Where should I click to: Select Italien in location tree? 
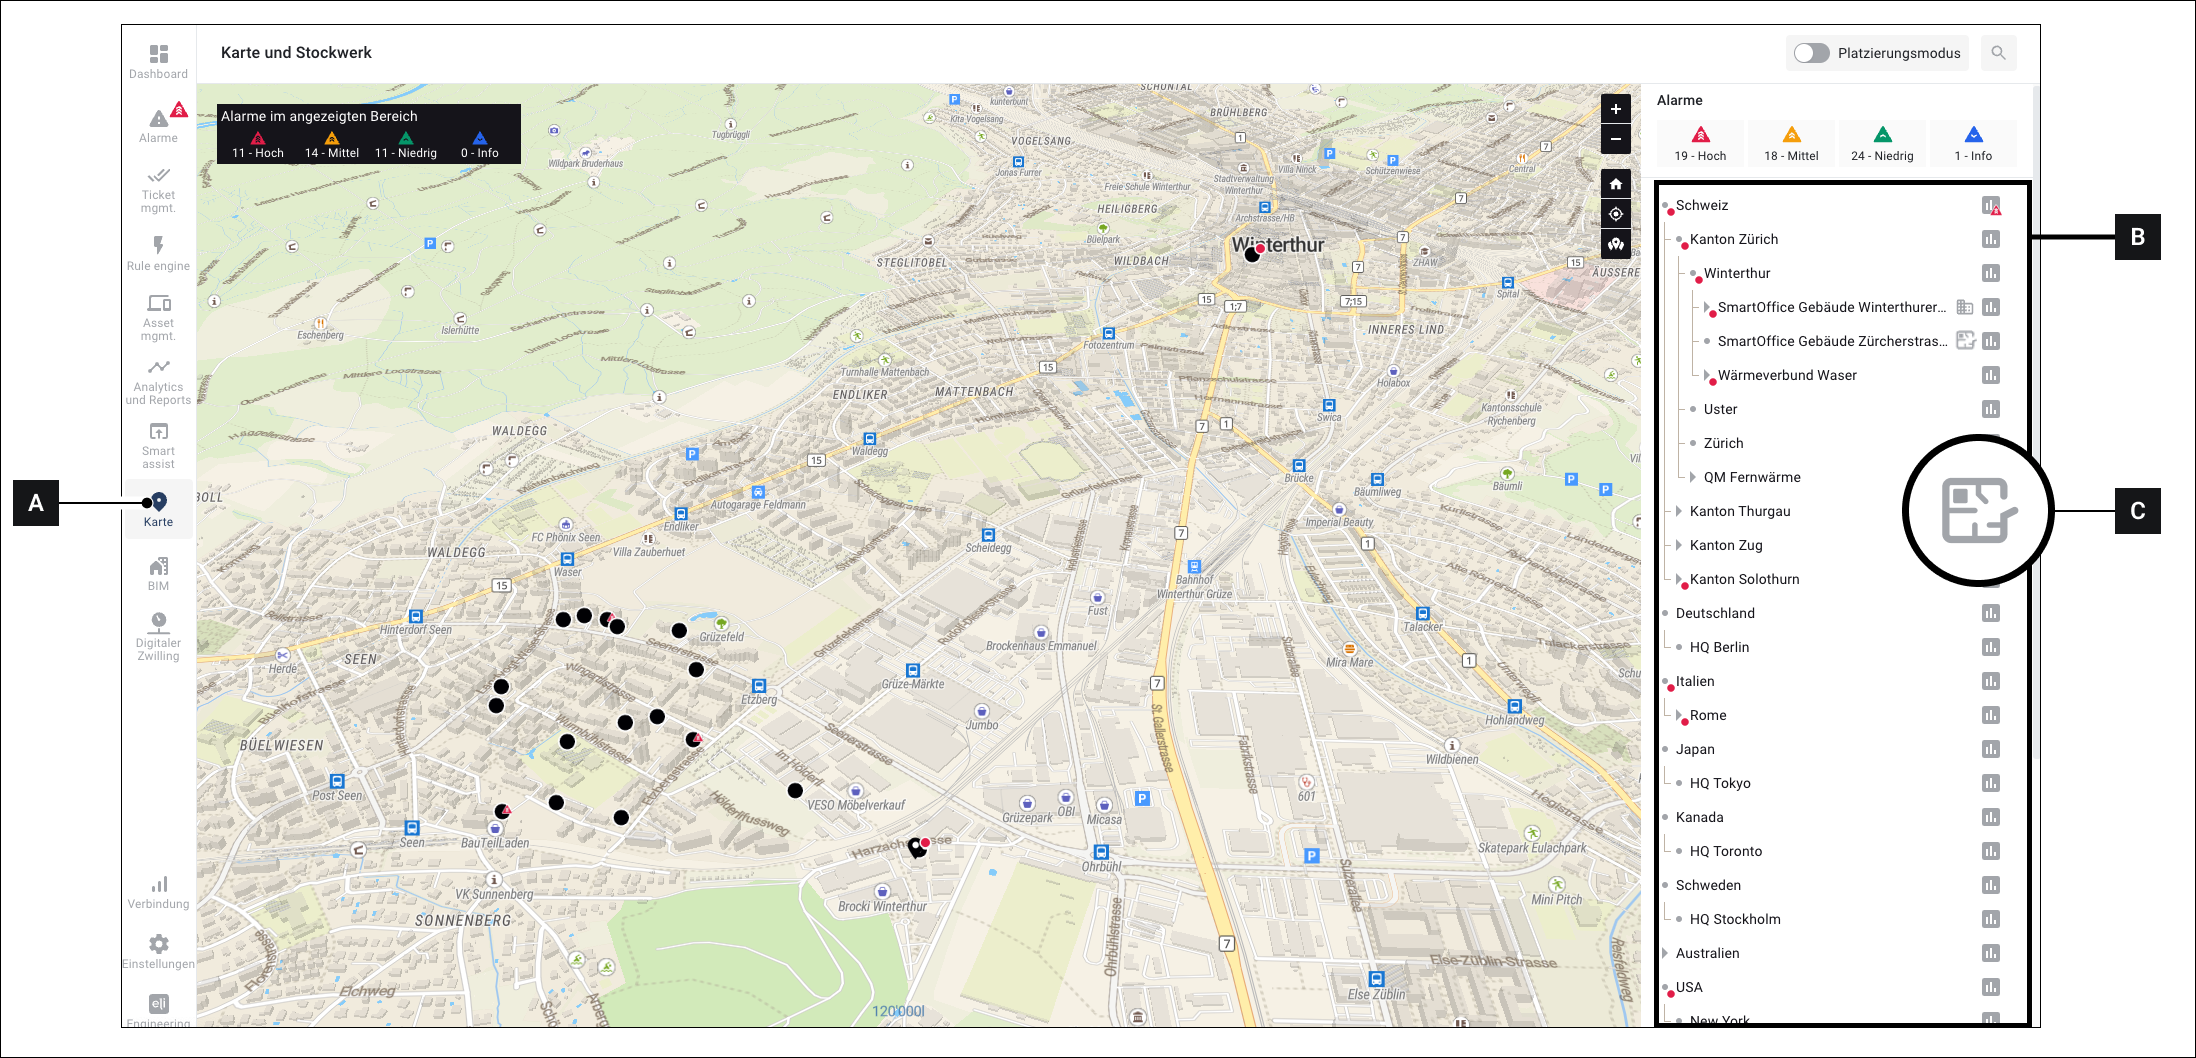click(x=1695, y=681)
